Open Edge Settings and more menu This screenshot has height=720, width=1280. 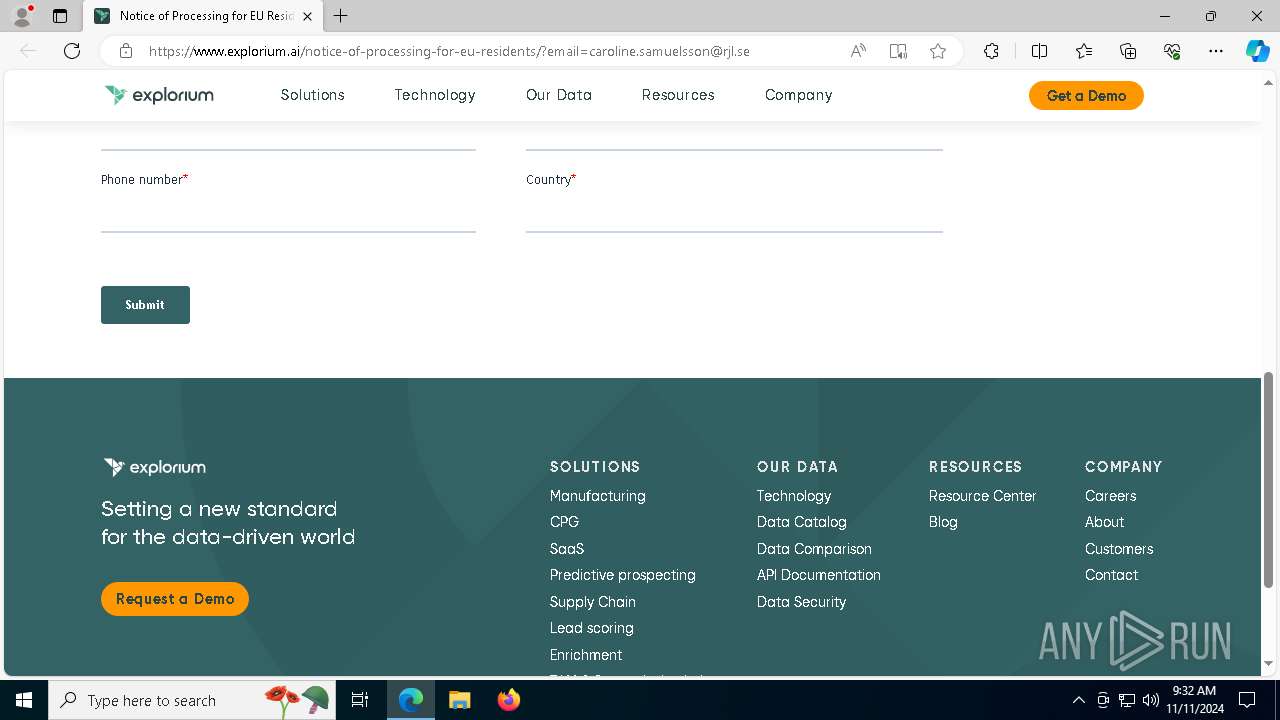pos(1216,51)
